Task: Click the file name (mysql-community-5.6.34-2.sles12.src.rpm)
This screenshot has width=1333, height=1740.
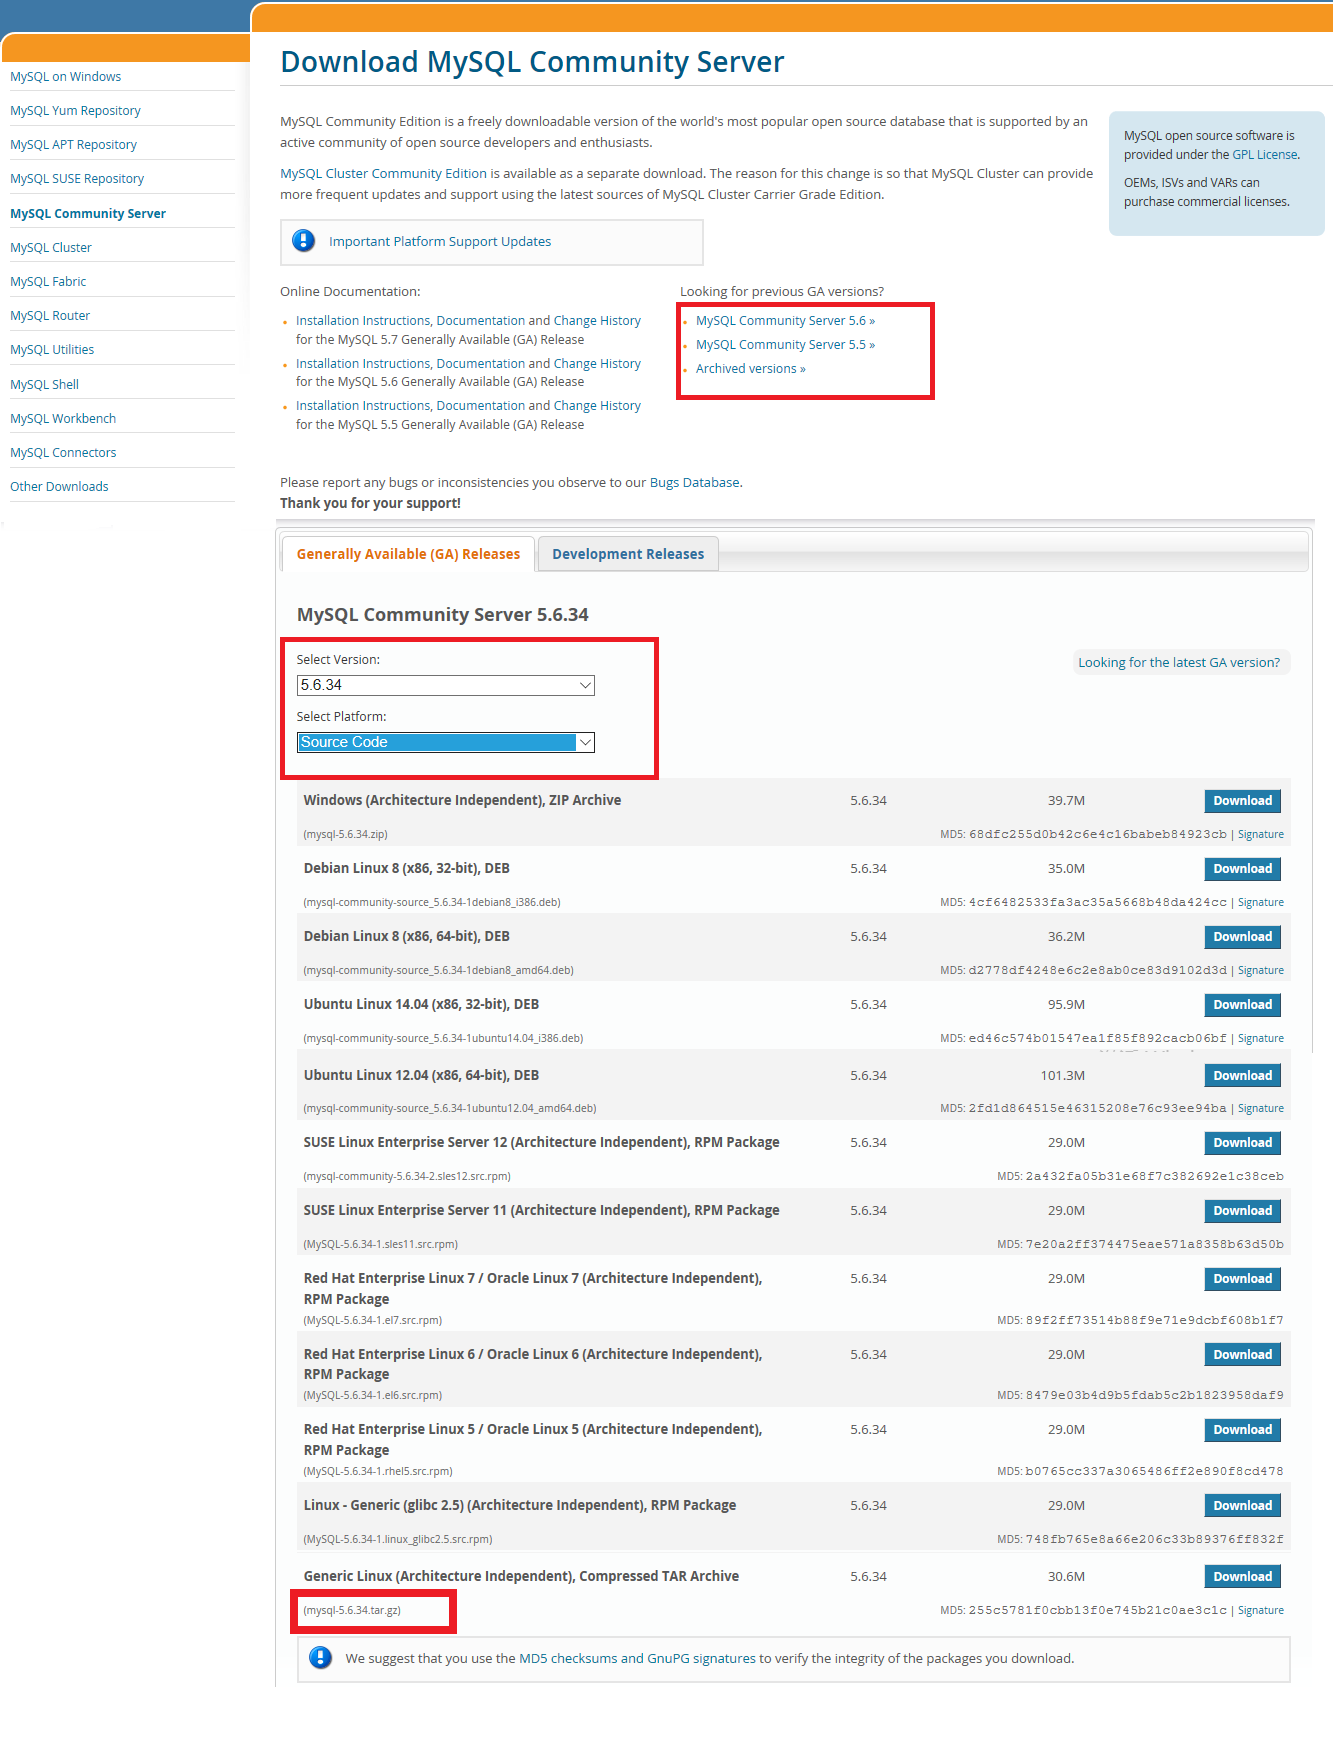Action: pyautogui.click(x=407, y=1177)
